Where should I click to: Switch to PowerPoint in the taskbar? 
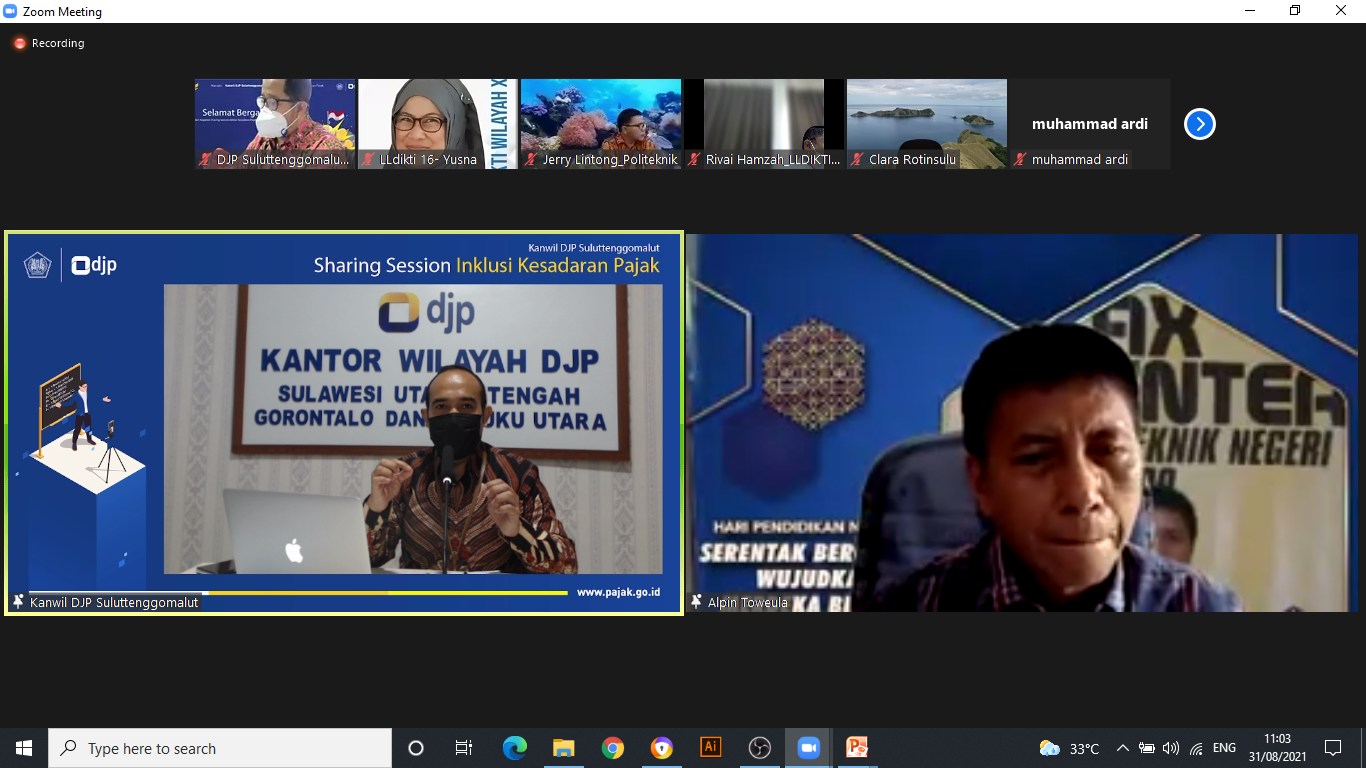click(x=857, y=748)
